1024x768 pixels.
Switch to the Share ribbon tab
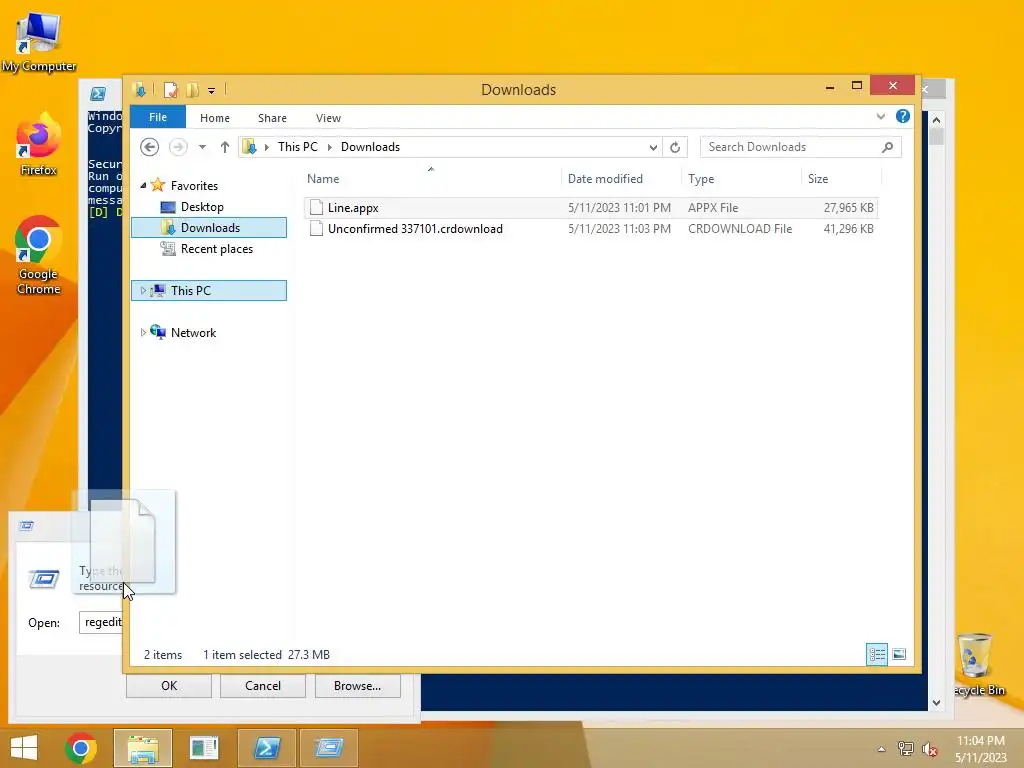[x=272, y=118]
